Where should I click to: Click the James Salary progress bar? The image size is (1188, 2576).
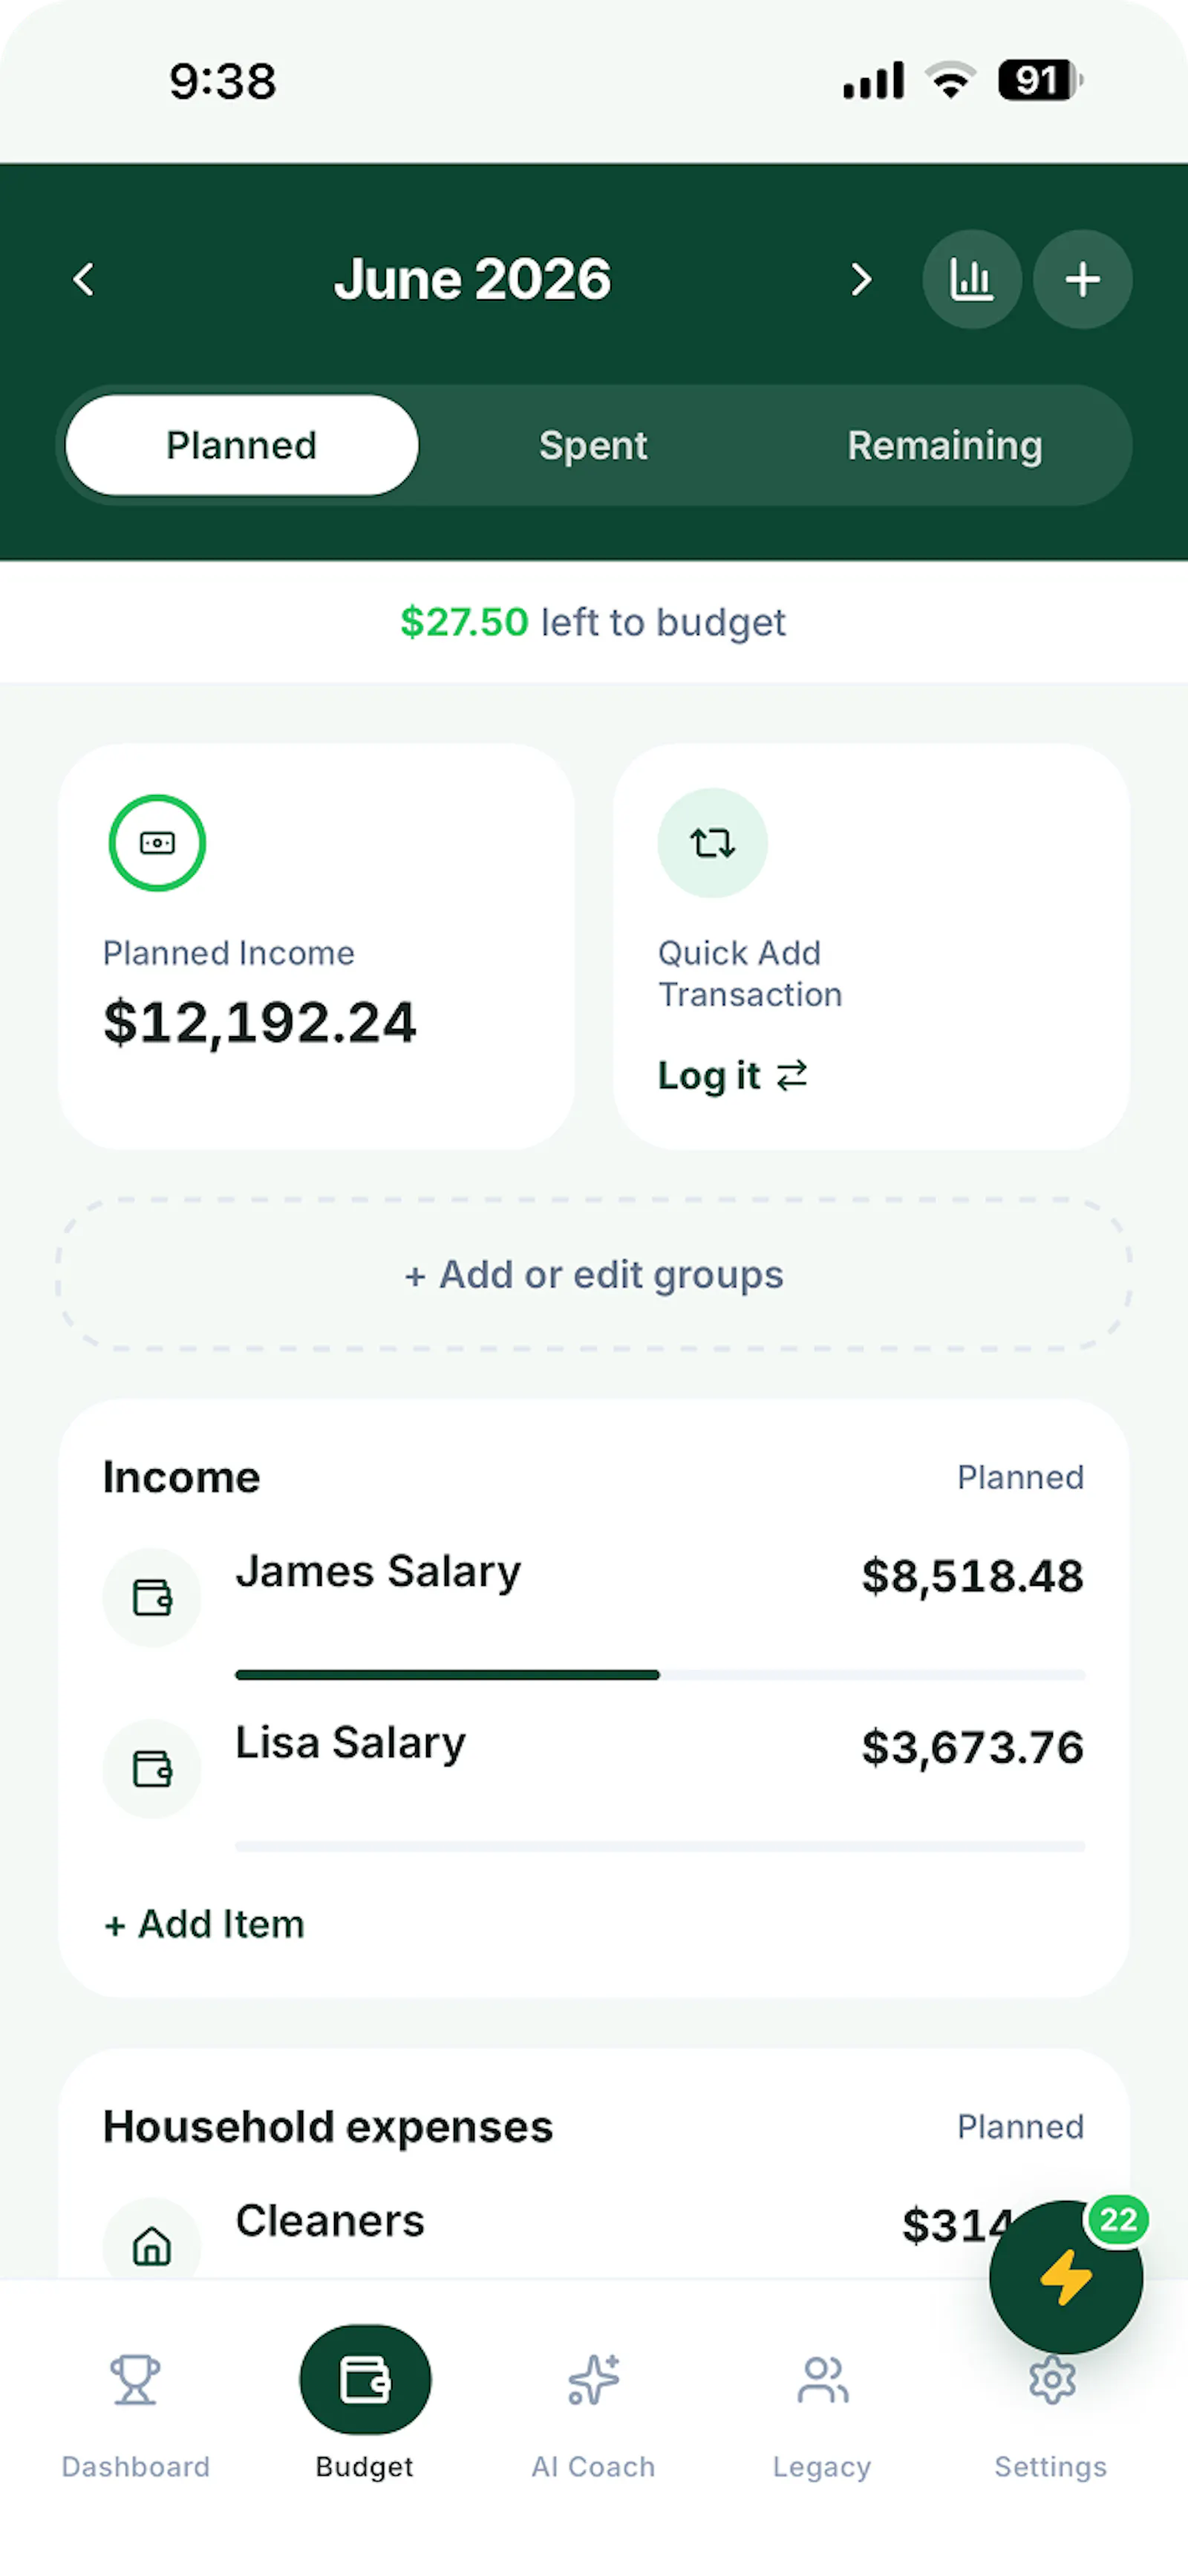tap(660, 1674)
